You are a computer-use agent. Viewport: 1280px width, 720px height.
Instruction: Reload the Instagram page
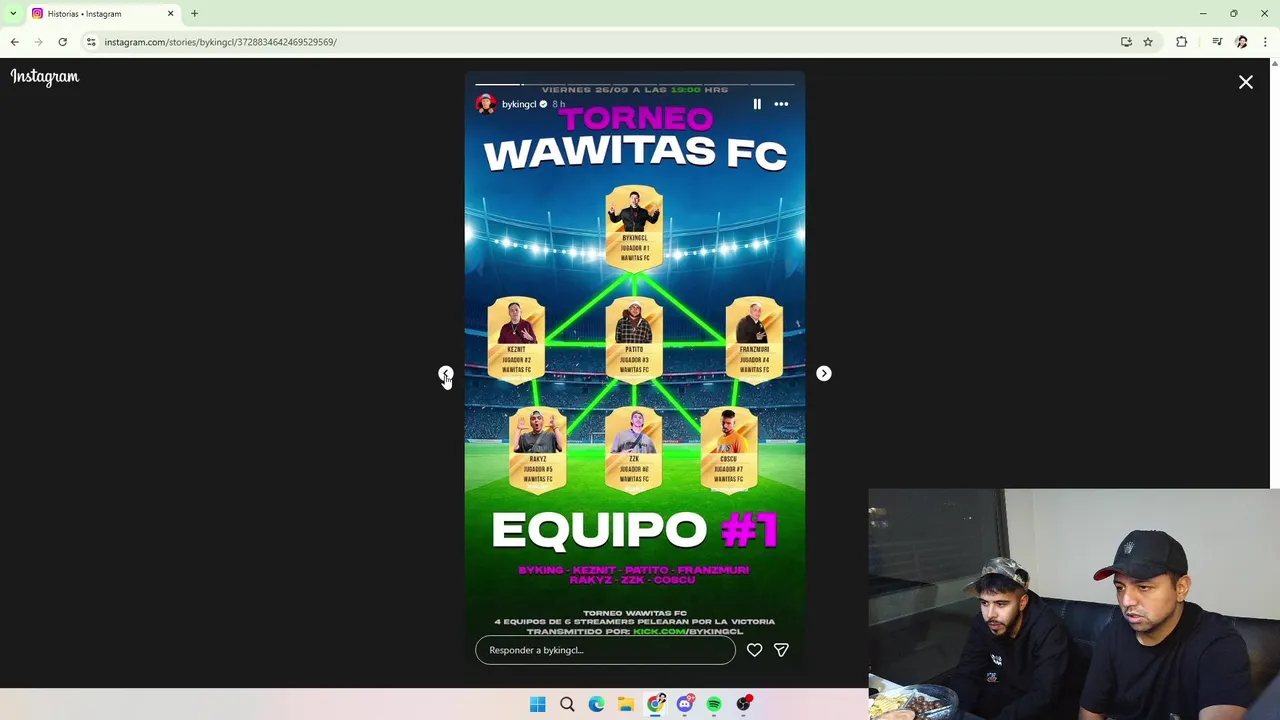[62, 42]
